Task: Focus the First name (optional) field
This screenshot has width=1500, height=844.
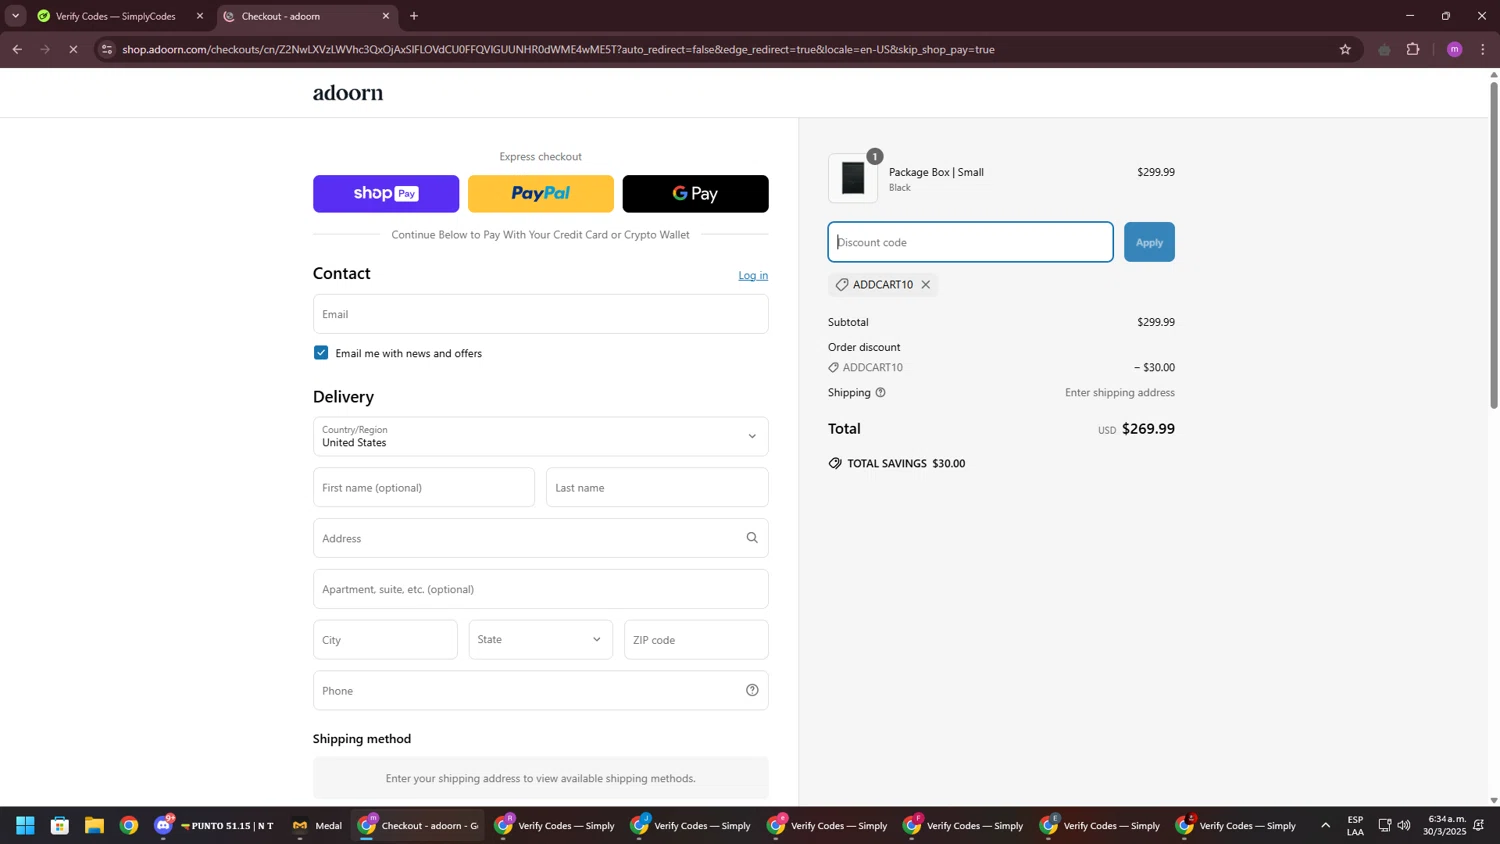Action: (424, 488)
